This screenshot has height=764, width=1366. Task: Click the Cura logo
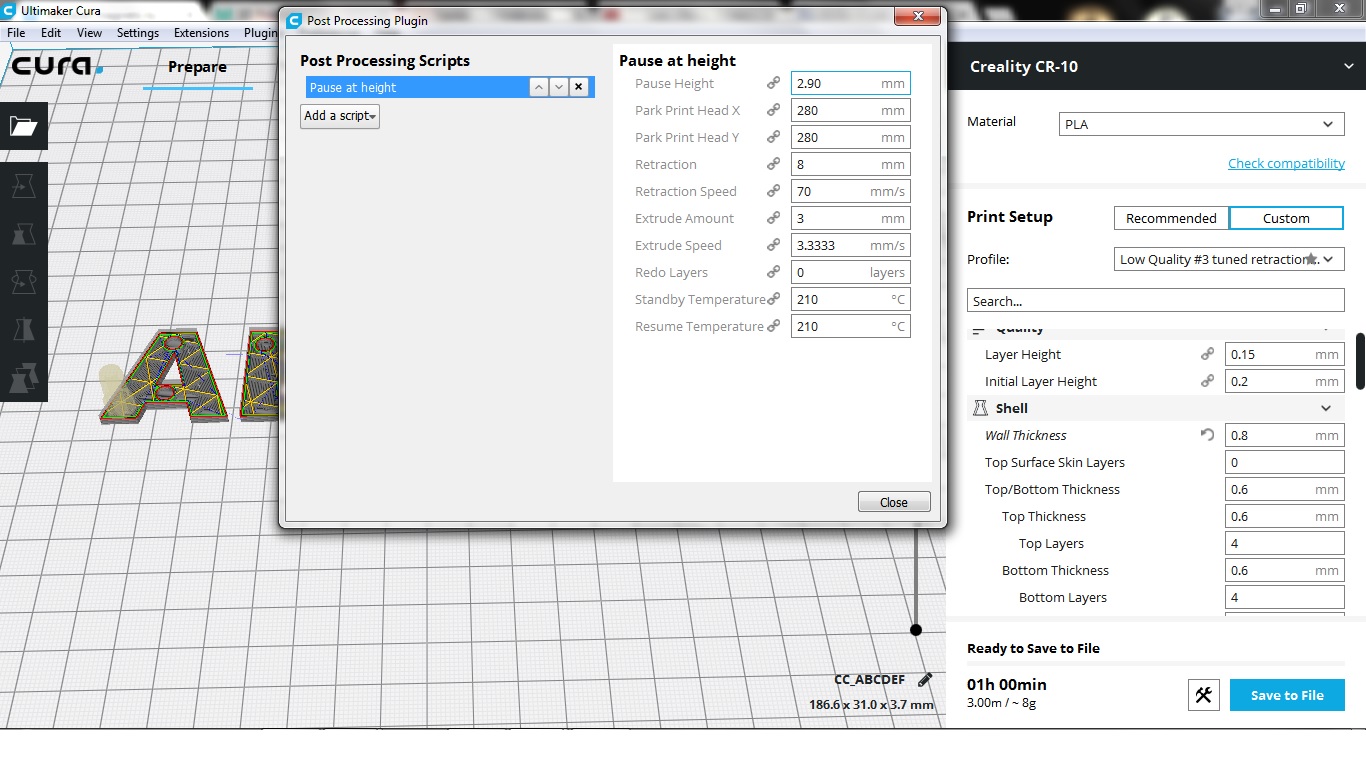point(56,66)
